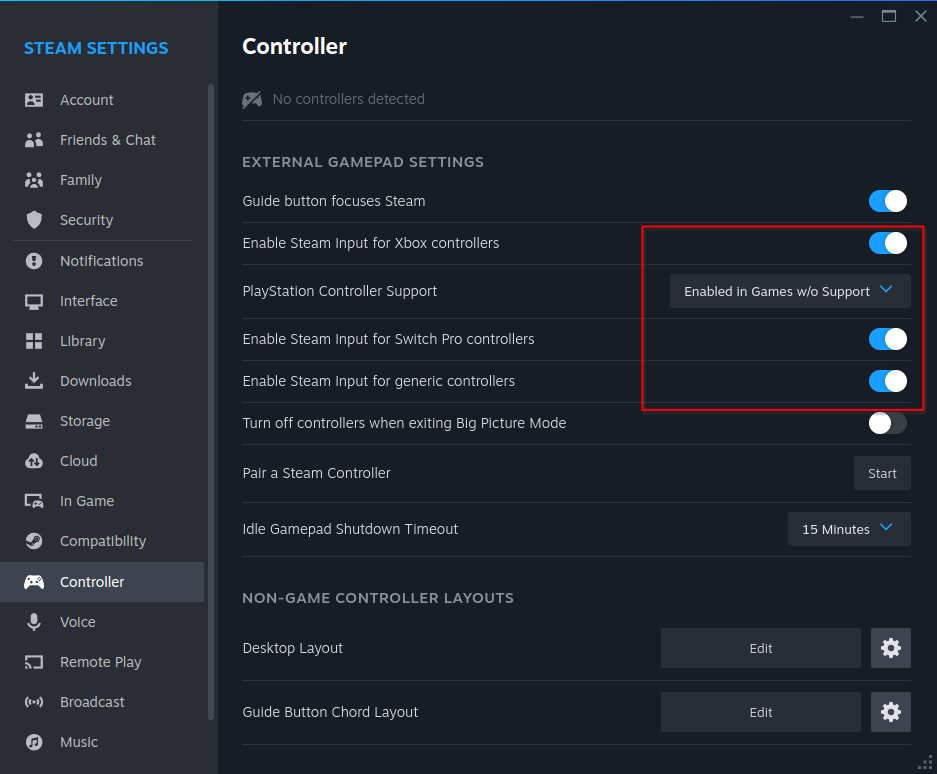
Task: Expand Idle Gamepad Shutdown Timeout dropdown
Action: pyautogui.click(x=848, y=529)
